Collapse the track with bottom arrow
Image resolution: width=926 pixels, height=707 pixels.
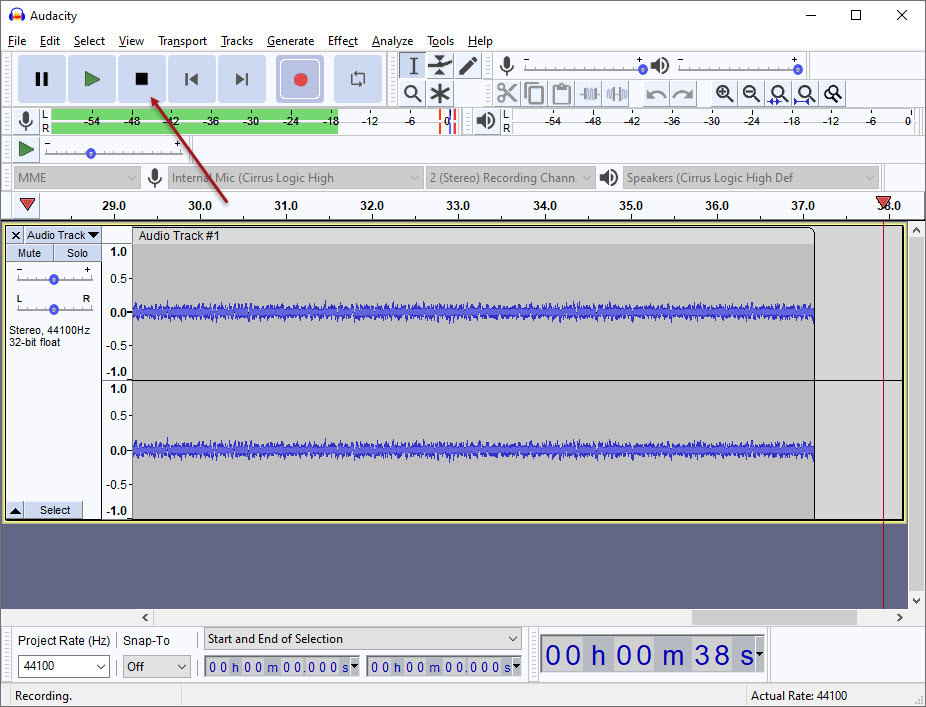[15, 510]
